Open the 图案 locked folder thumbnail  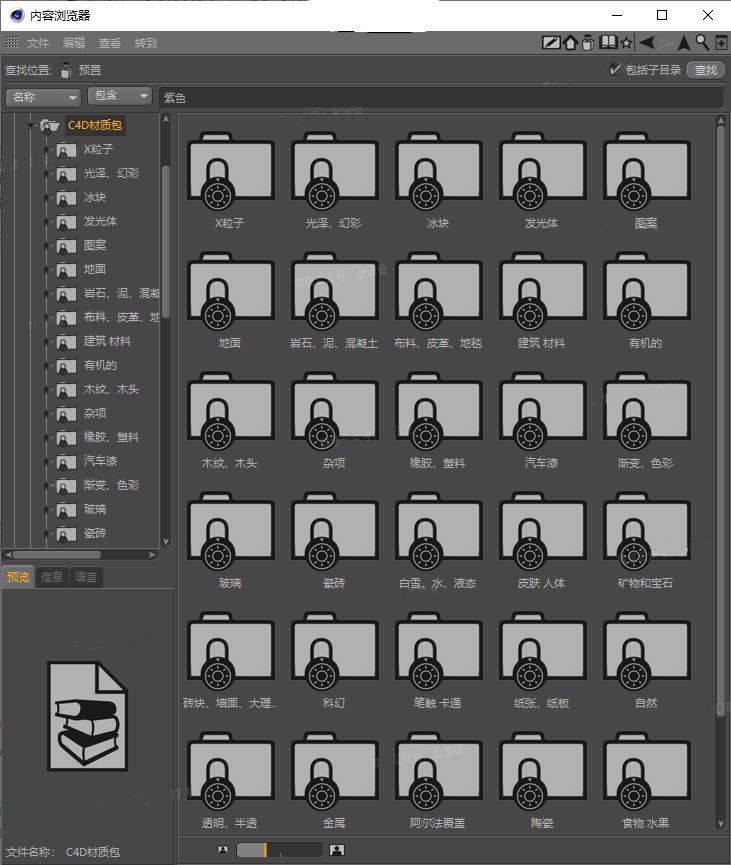coord(647,171)
